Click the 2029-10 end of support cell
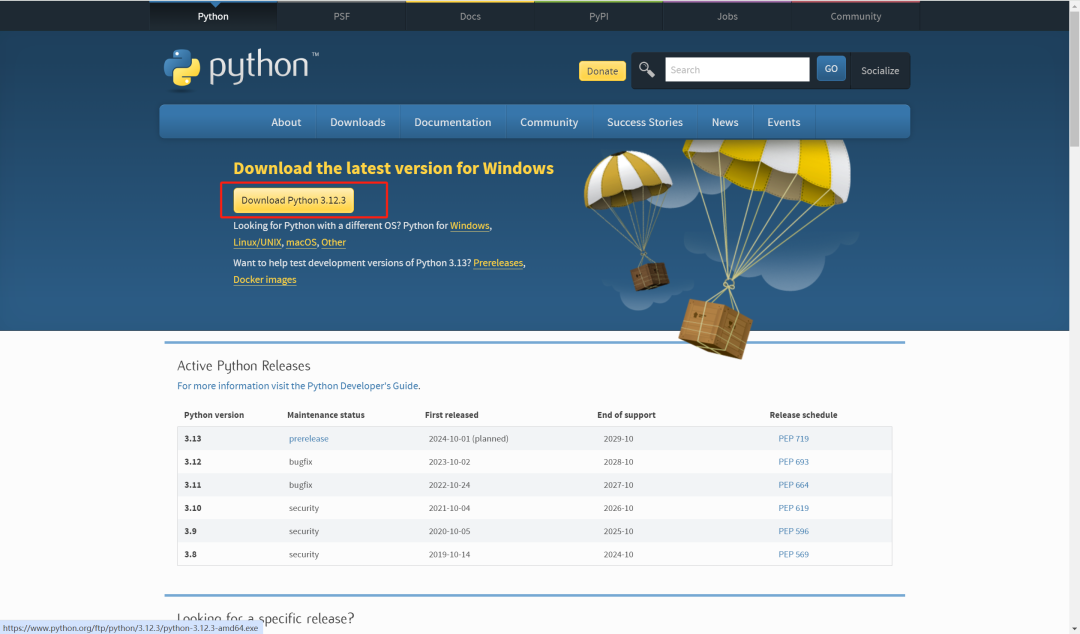 (x=619, y=439)
